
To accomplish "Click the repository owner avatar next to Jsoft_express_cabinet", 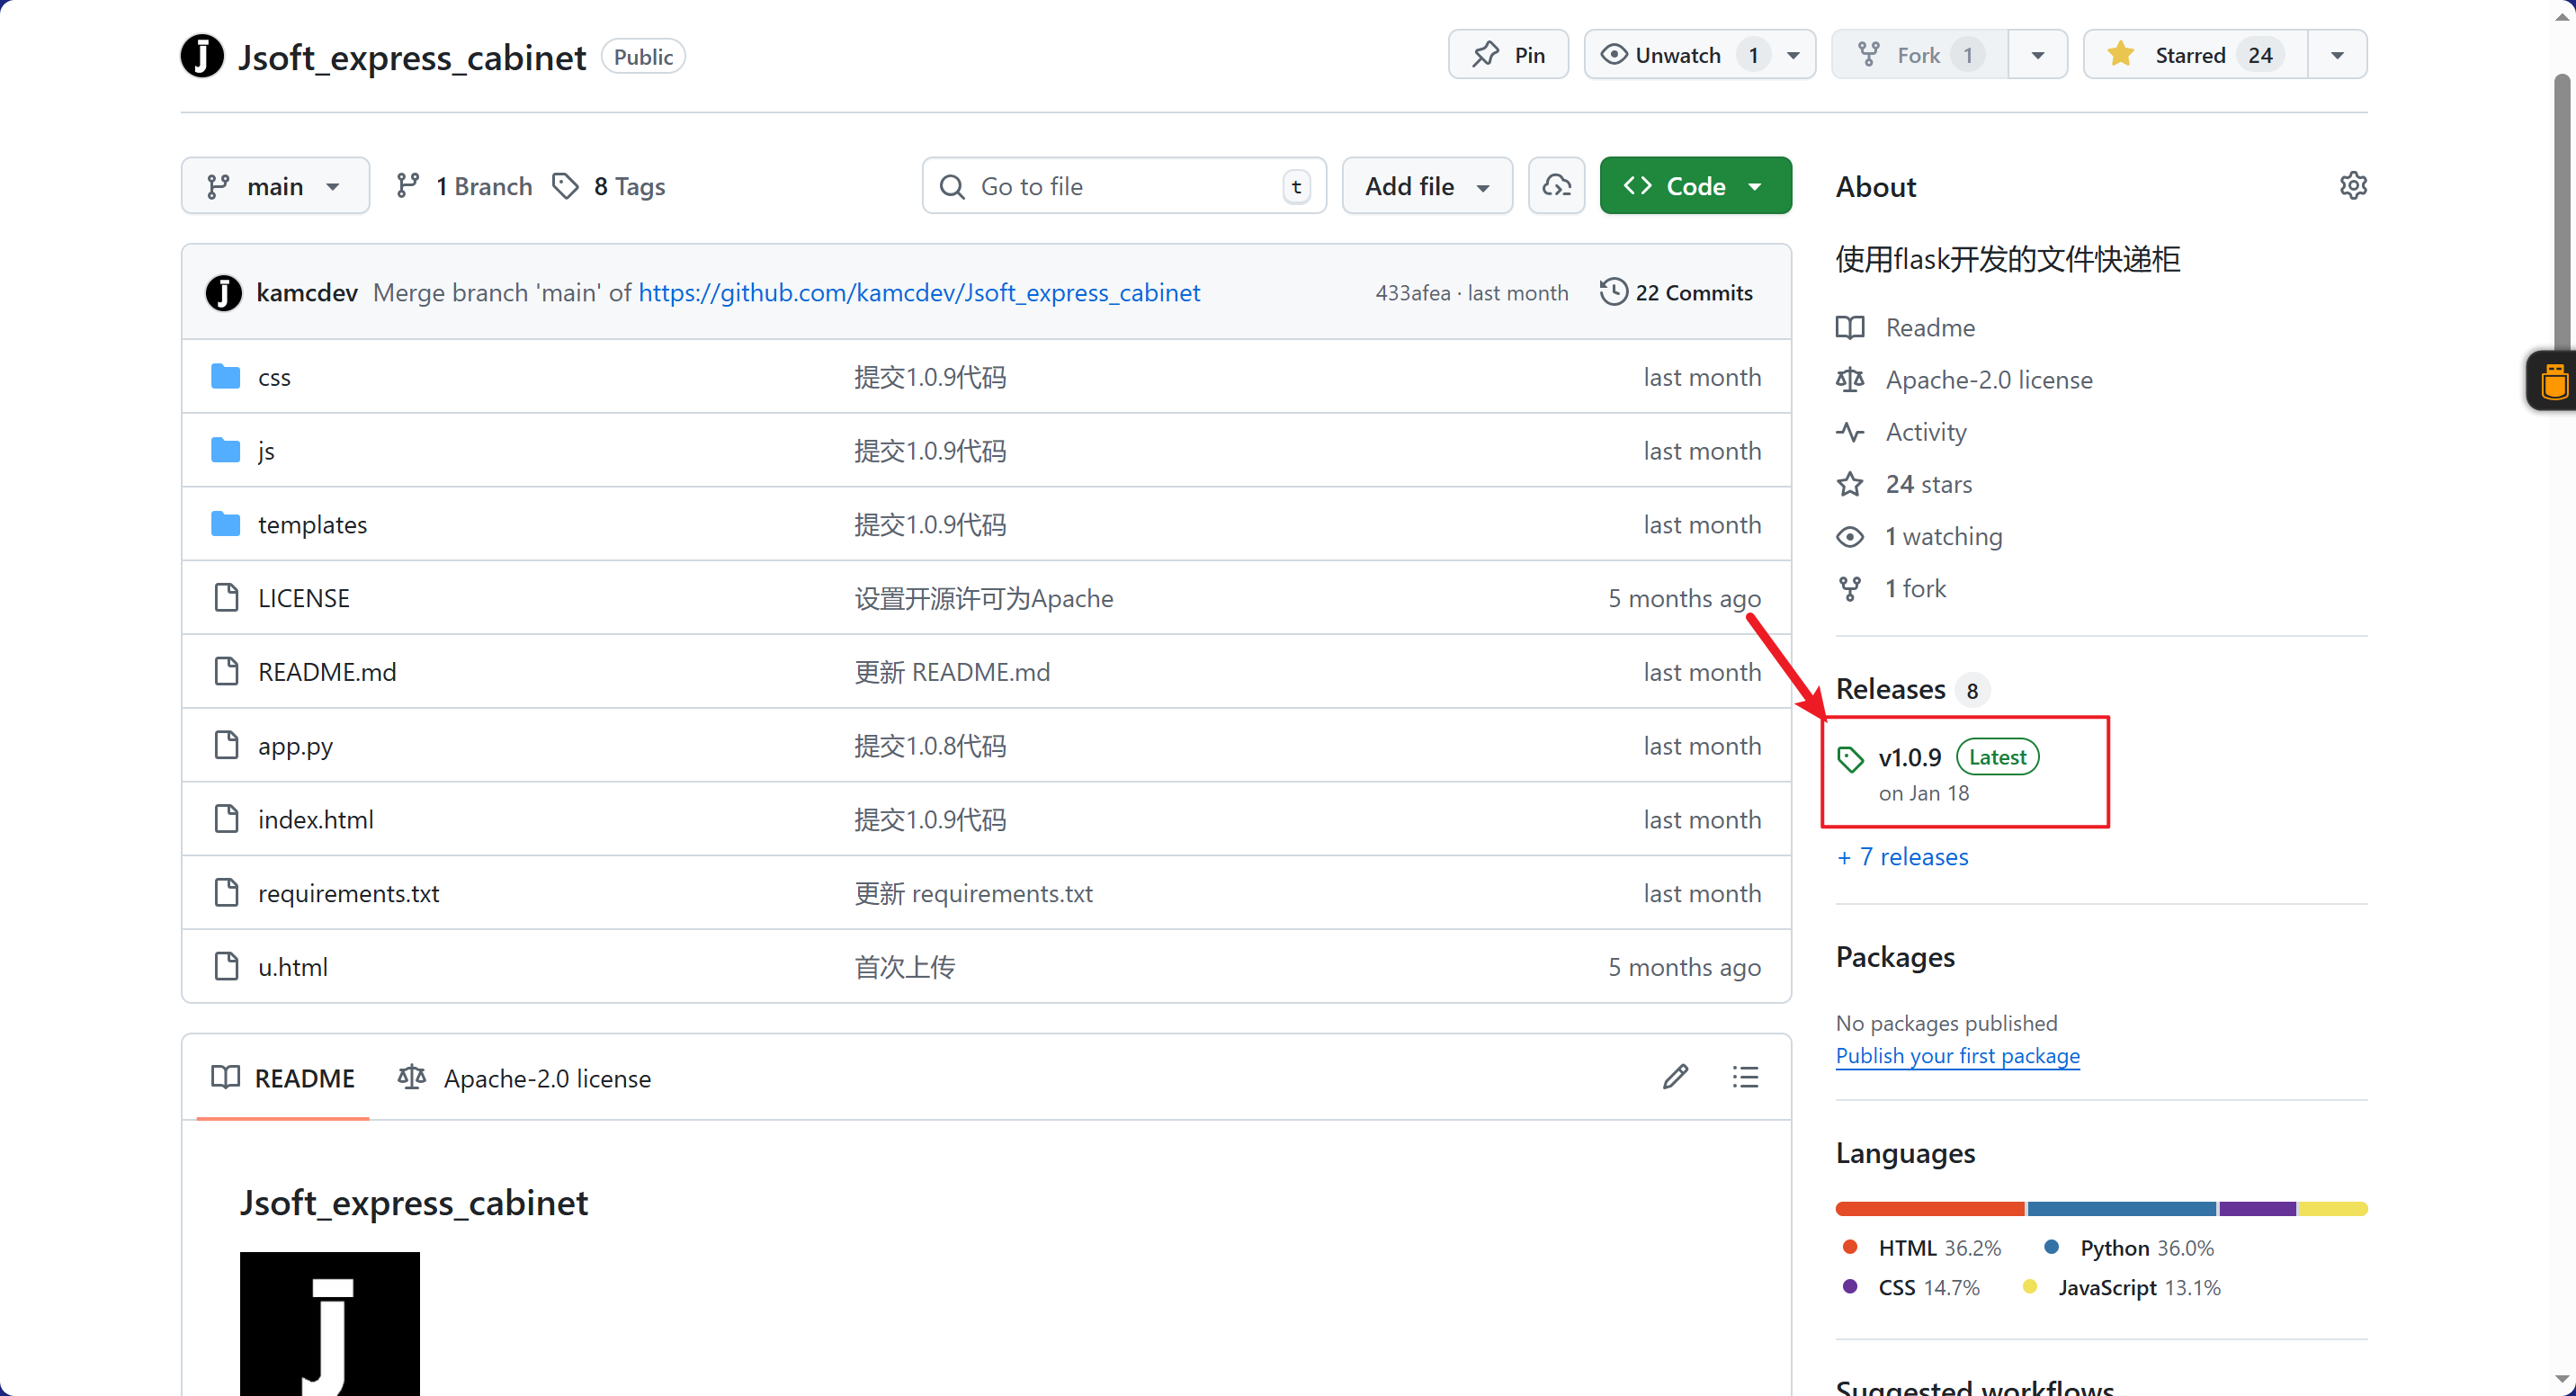I will (202, 56).
